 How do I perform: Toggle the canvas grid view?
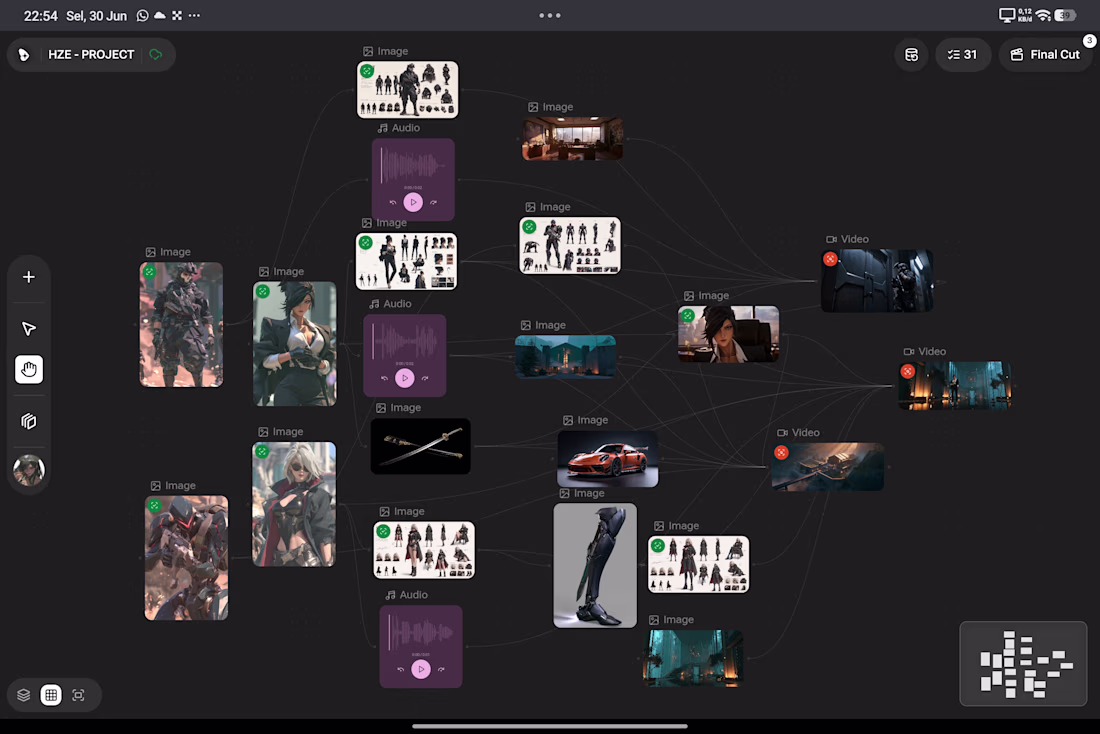pyautogui.click(x=51, y=695)
